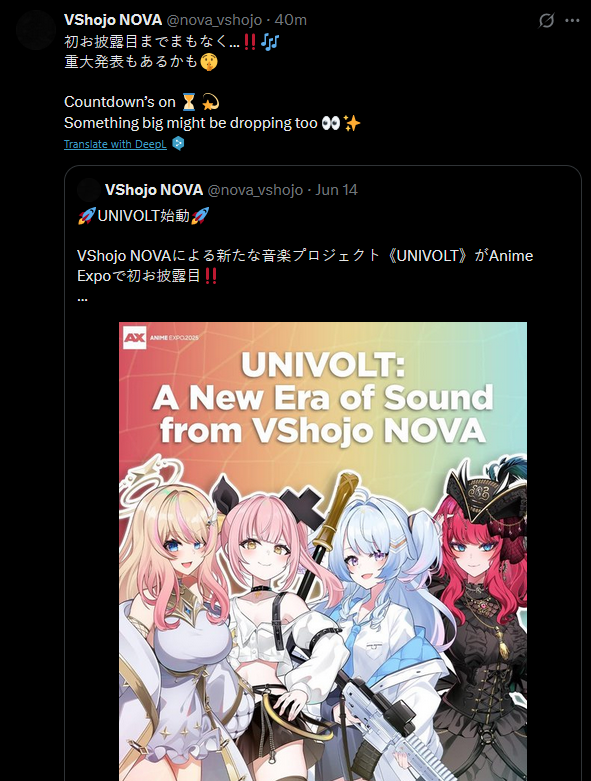This screenshot has height=781, width=591.
Task: Click the quoted tweet's small profile avatar
Action: pyautogui.click(x=89, y=190)
